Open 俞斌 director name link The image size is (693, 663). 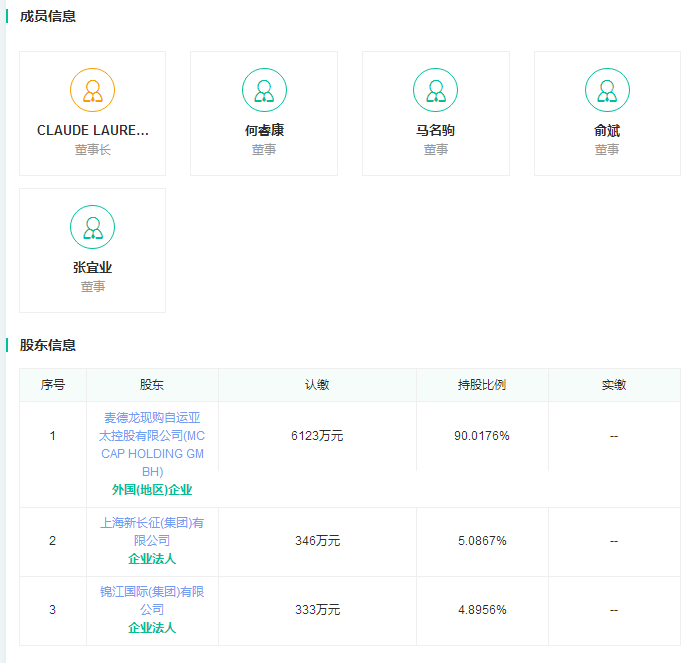point(607,130)
